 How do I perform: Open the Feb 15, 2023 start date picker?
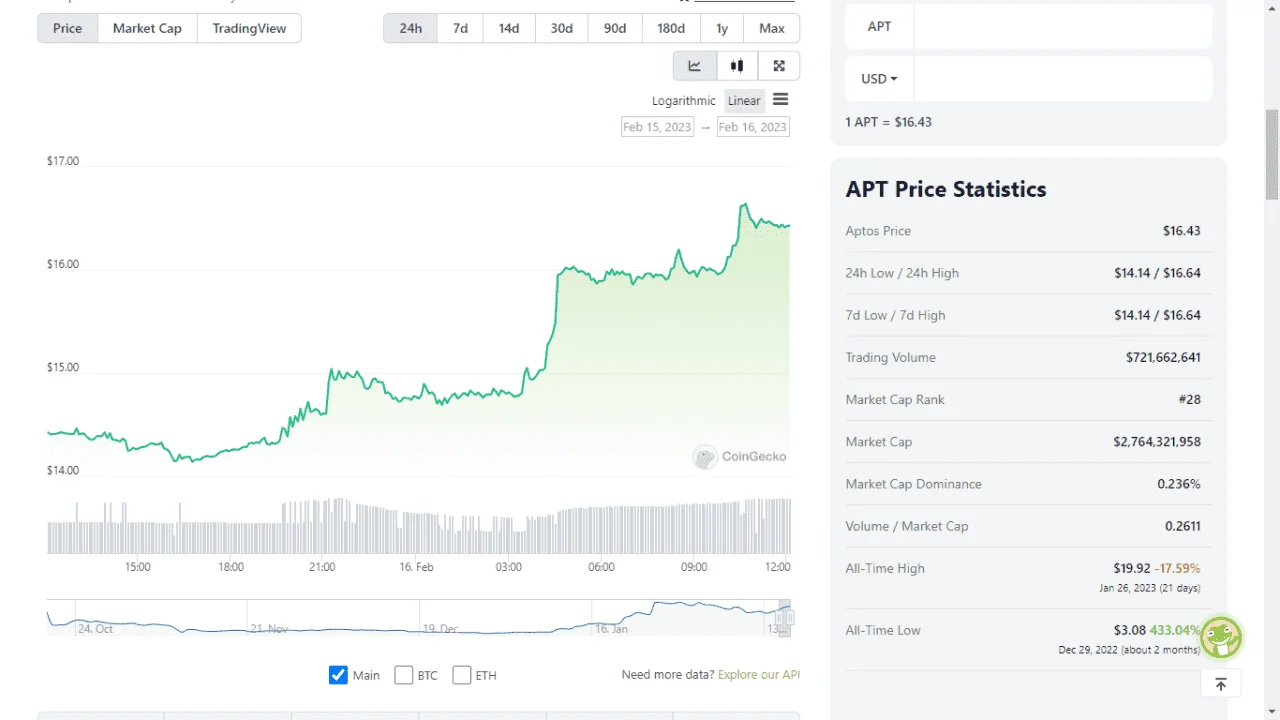click(x=657, y=127)
